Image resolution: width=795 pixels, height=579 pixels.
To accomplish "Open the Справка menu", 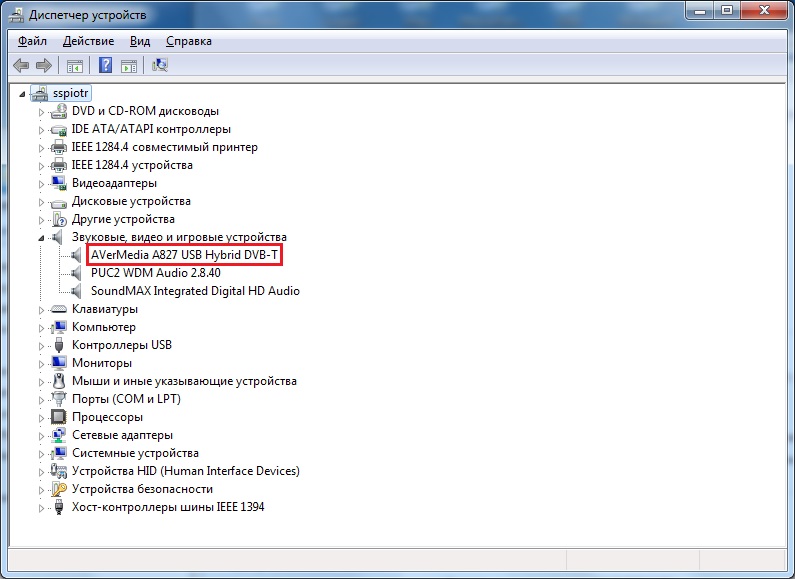I will 188,41.
